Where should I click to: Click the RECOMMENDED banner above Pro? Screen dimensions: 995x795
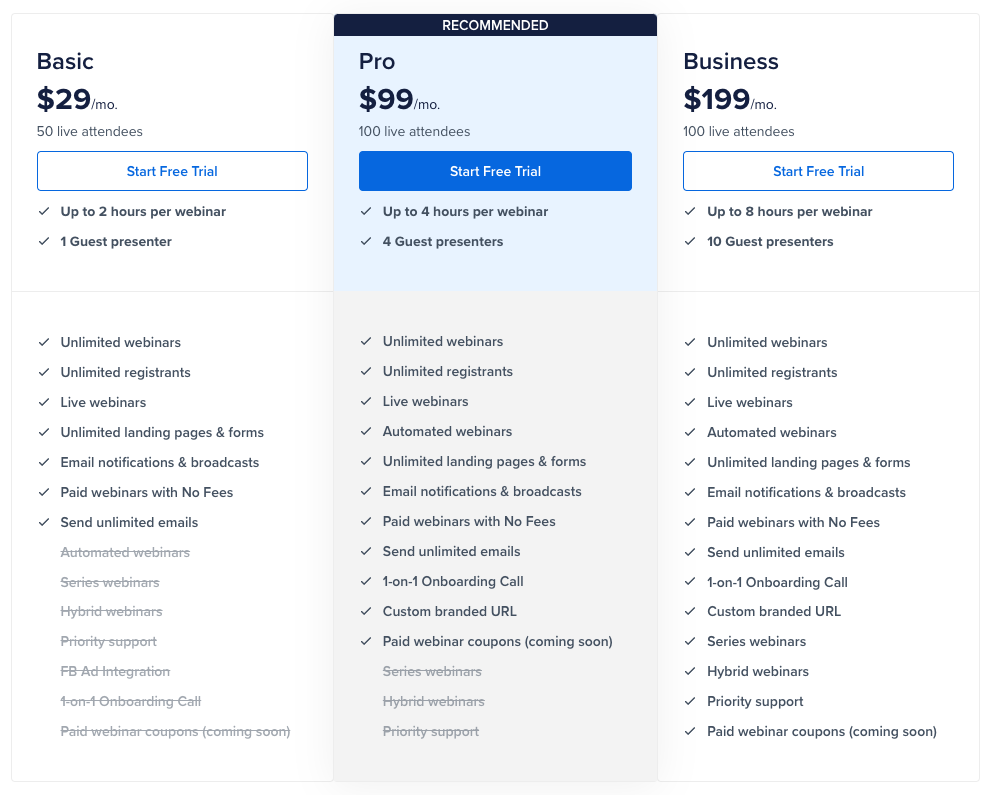click(495, 25)
